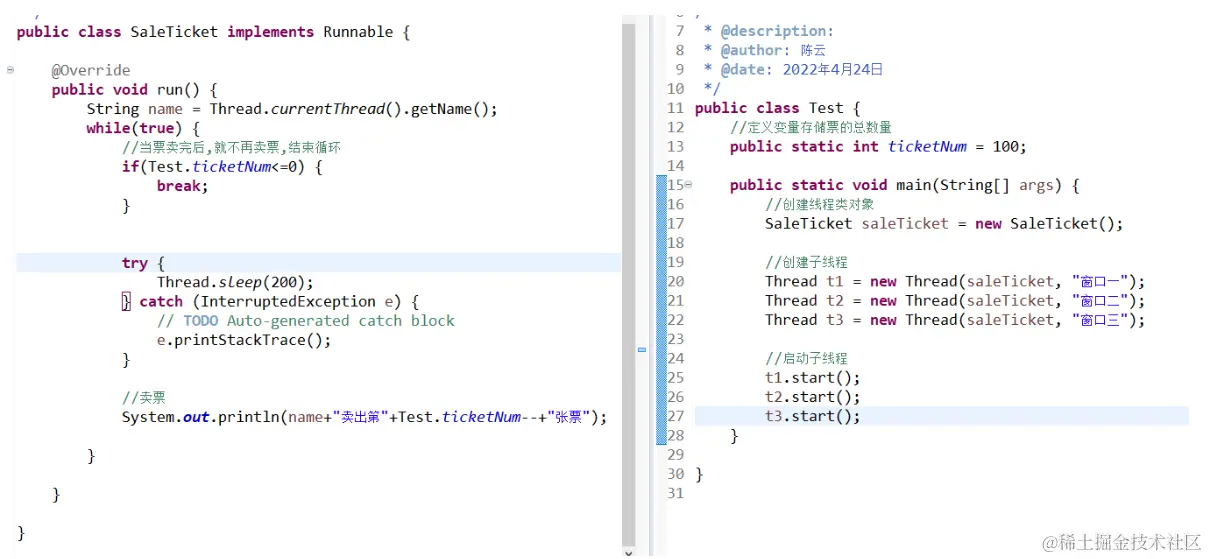Click the '//创建子线程' comment
This screenshot has width=1208, height=559.
pyautogui.click(x=806, y=262)
